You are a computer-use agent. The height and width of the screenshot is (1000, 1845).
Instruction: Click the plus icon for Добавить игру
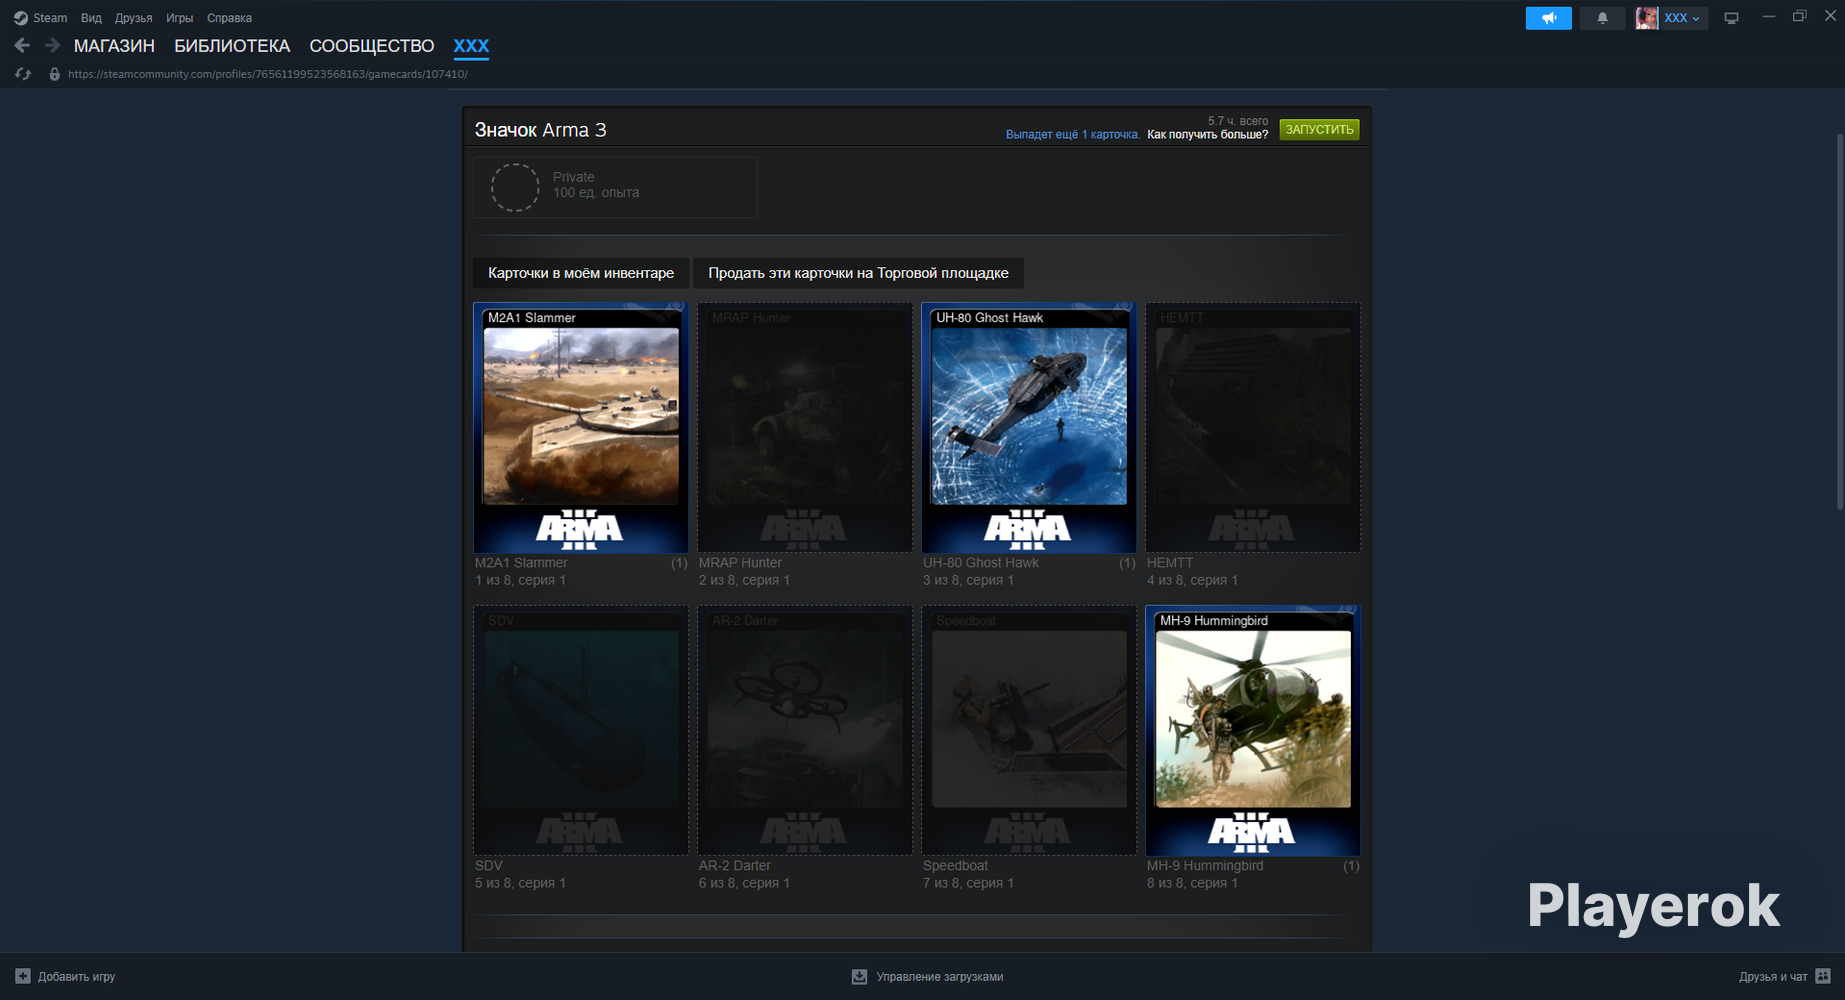point(23,976)
